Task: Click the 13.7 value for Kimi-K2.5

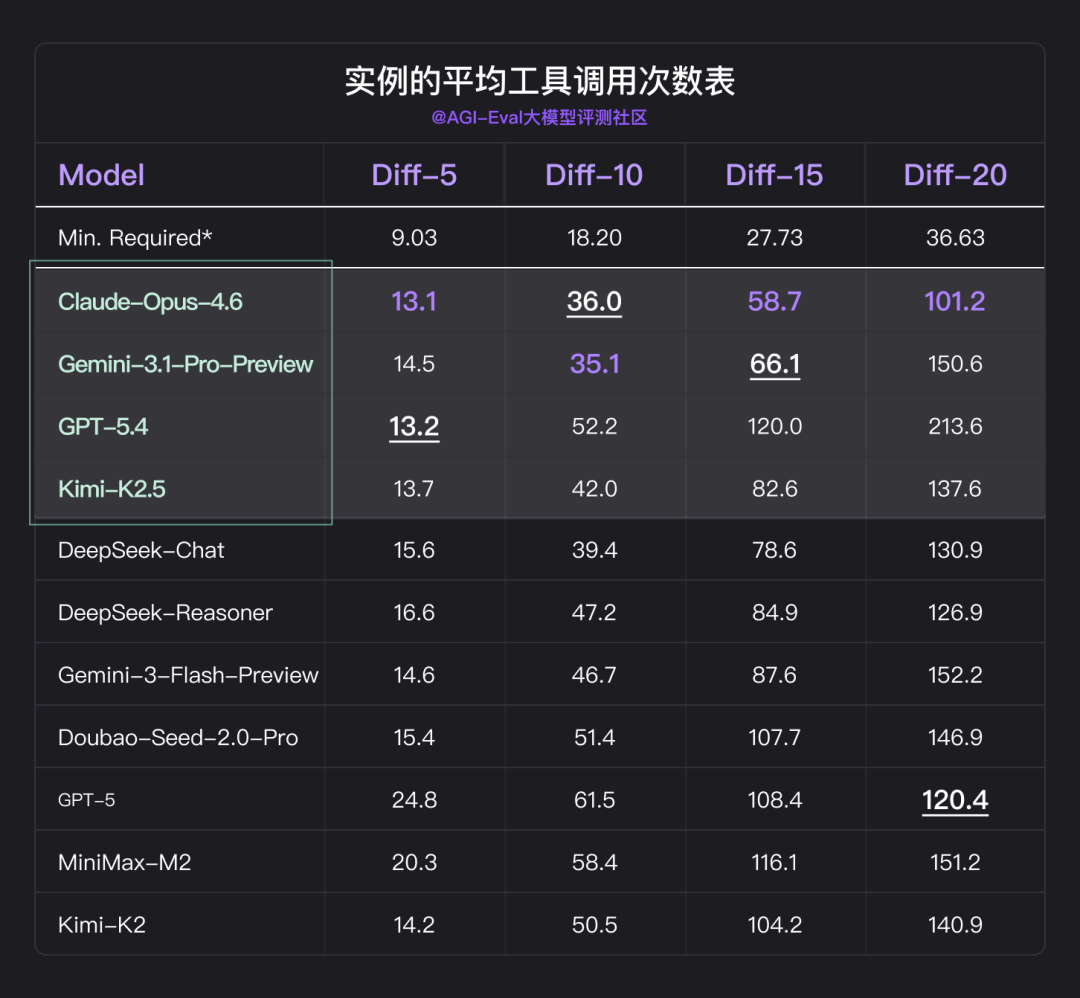Action: point(414,489)
